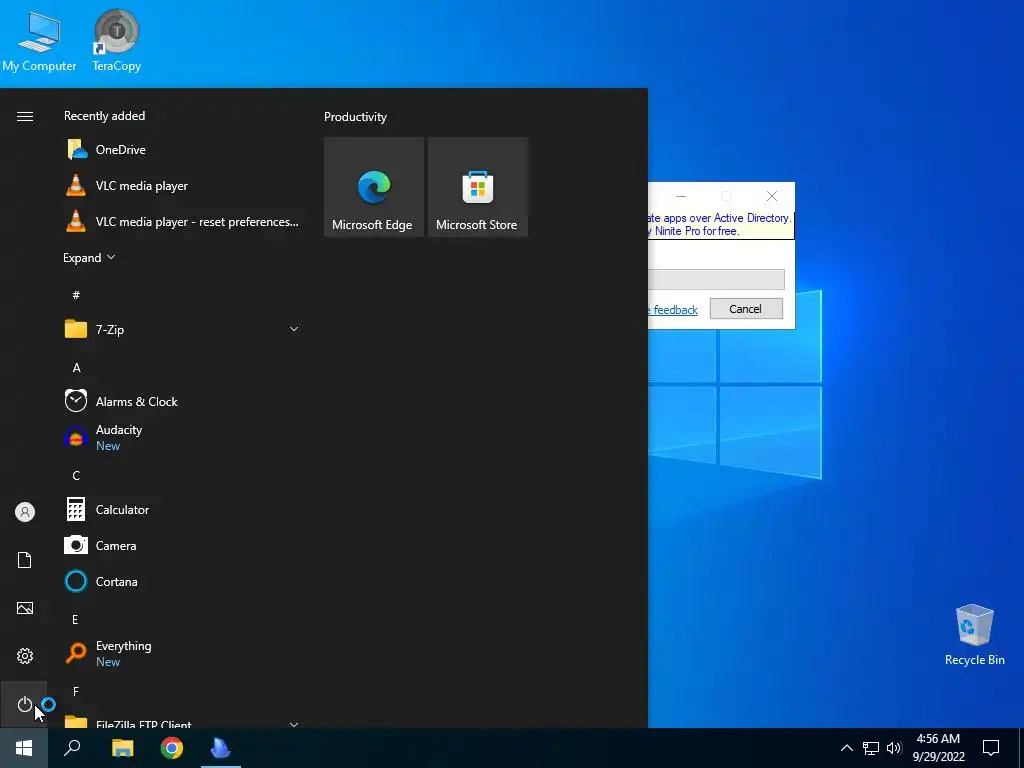Image resolution: width=1024 pixels, height=768 pixels.
Task: Open Alarms & Clock app
Action: click(182, 402)
